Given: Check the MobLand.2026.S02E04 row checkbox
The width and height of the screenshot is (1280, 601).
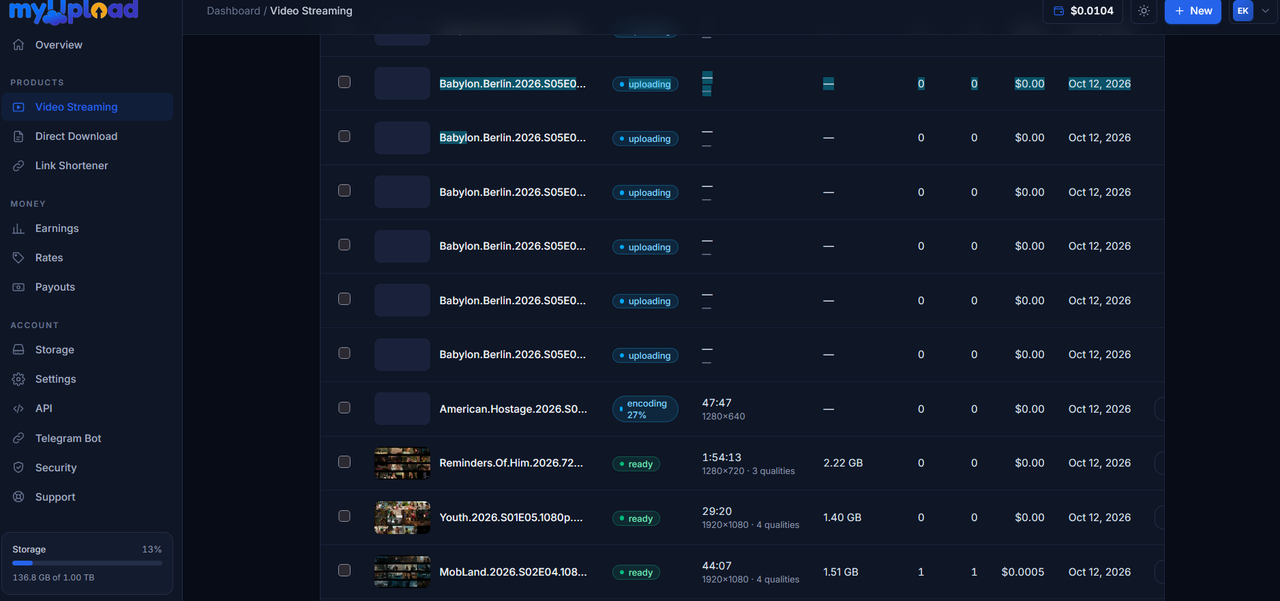Looking at the screenshot, I should click(344, 570).
